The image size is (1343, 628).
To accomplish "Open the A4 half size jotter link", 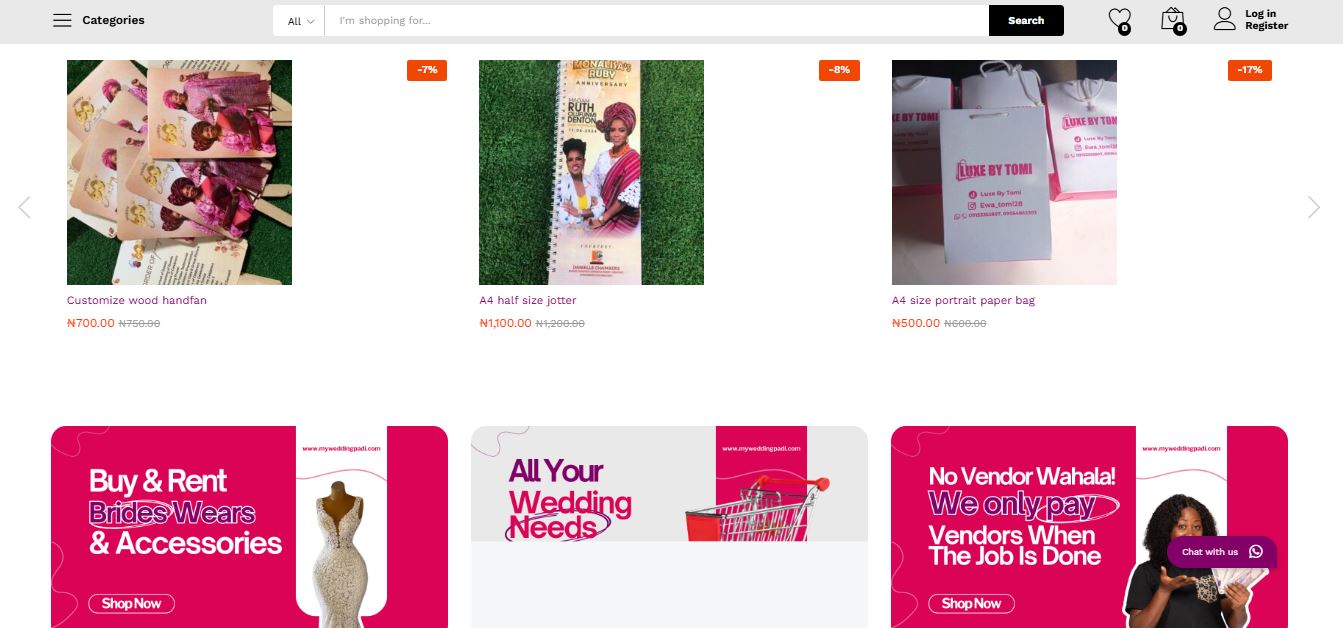I will click(528, 300).
